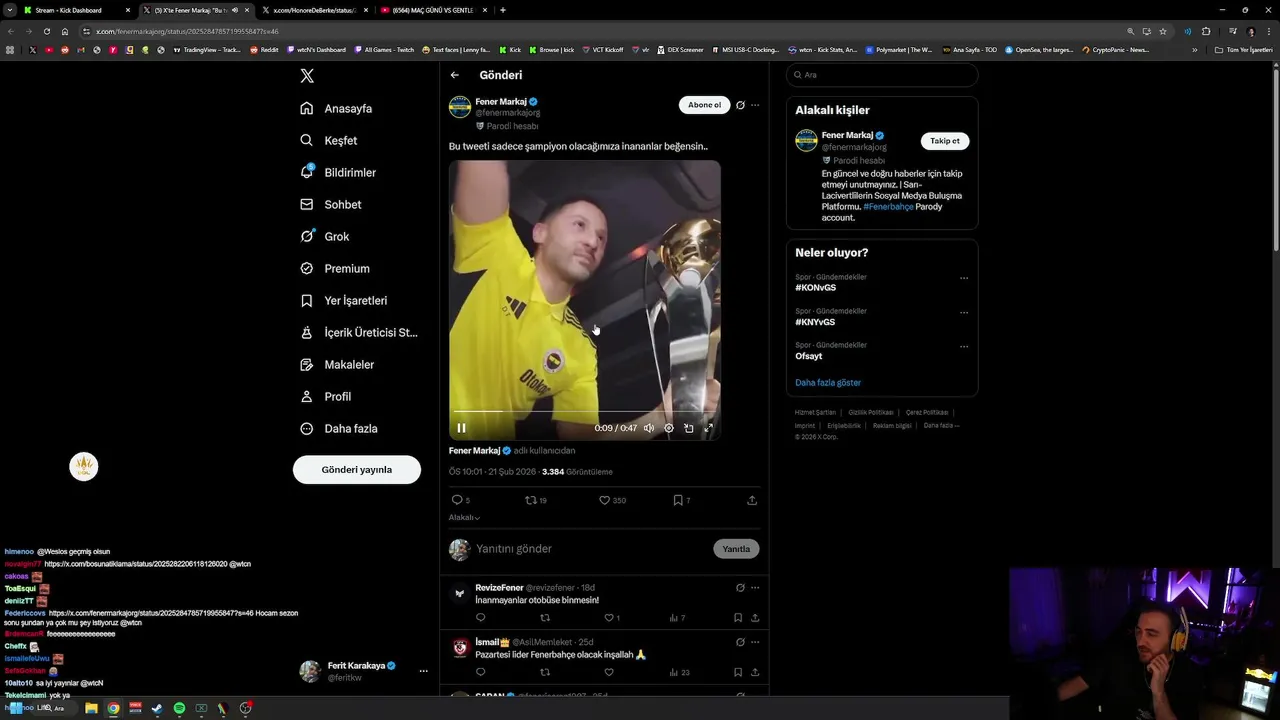Open a new browser tab

click(x=502, y=10)
